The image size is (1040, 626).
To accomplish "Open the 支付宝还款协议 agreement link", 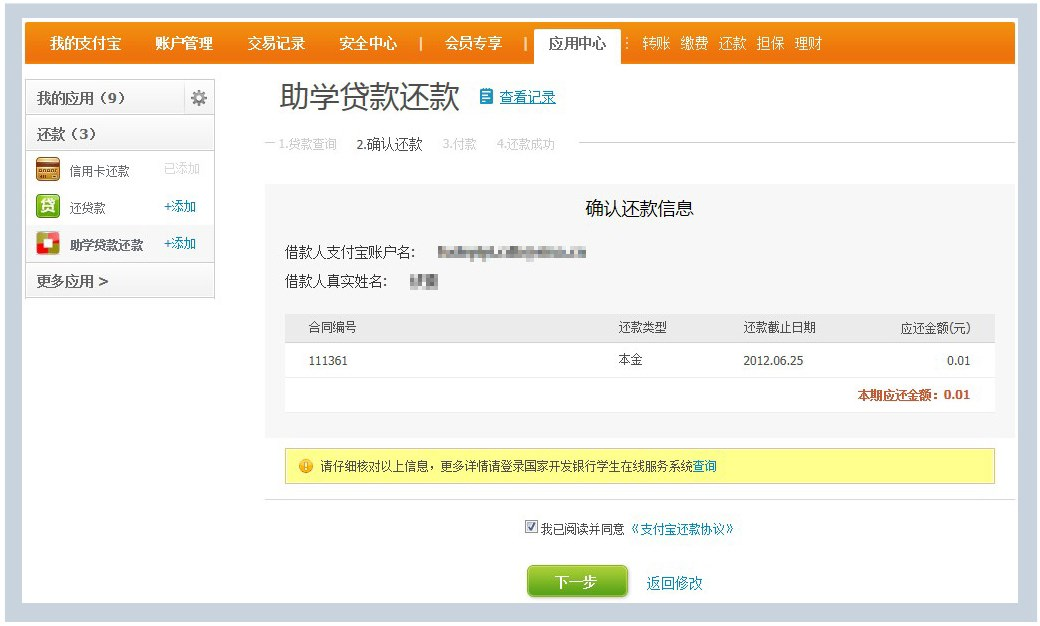I will click(x=682, y=528).
